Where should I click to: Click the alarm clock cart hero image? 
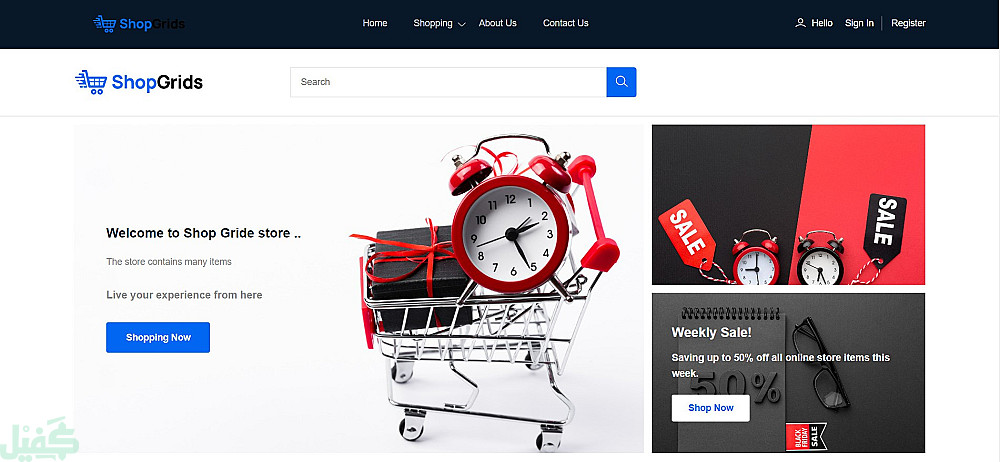485,290
